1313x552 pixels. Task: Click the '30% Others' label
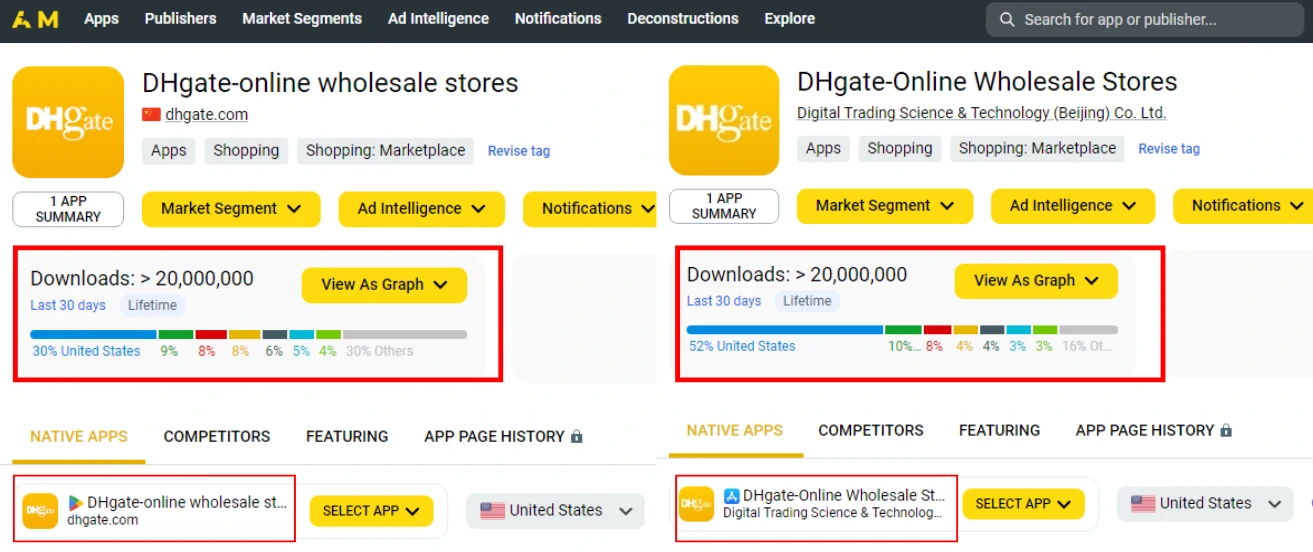coord(379,351)
